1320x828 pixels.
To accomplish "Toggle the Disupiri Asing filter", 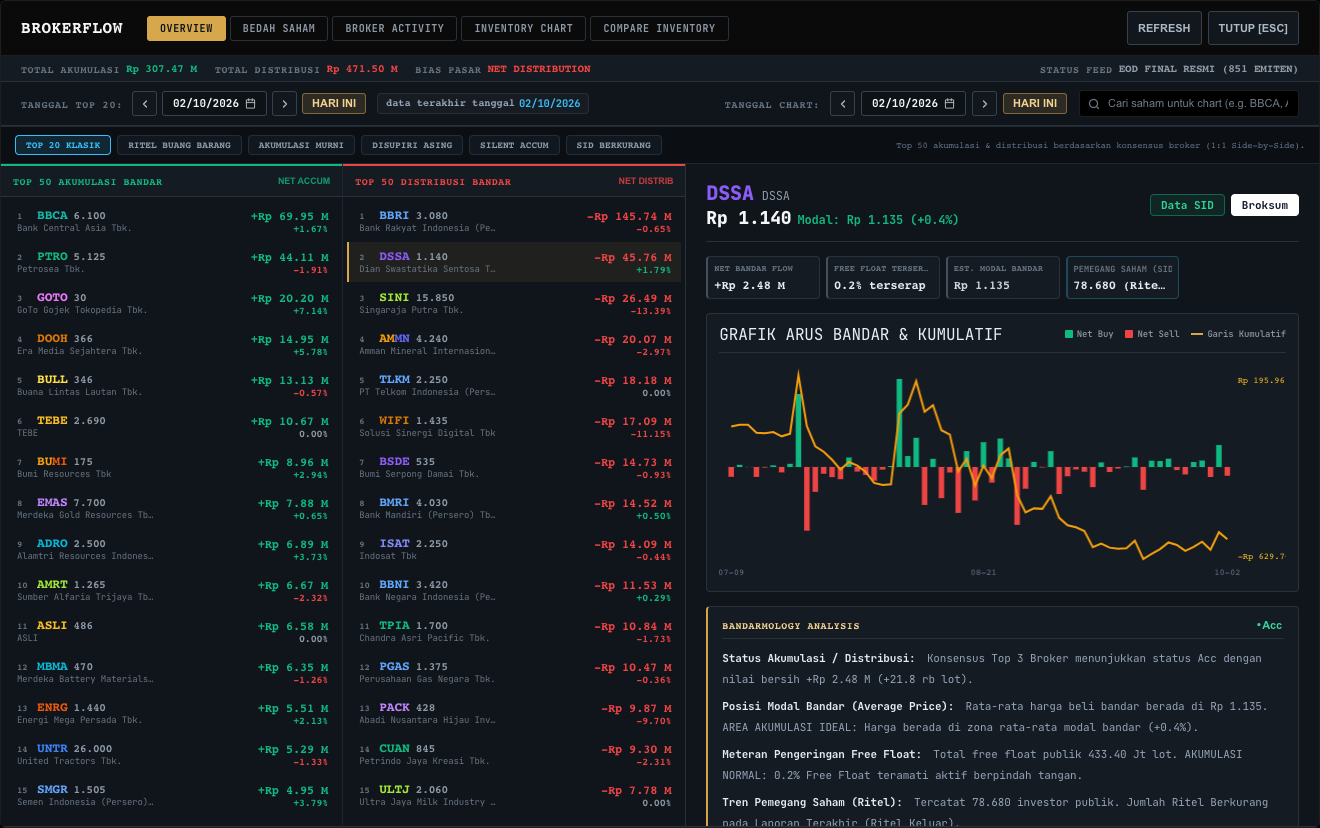I will pos(412,145).
